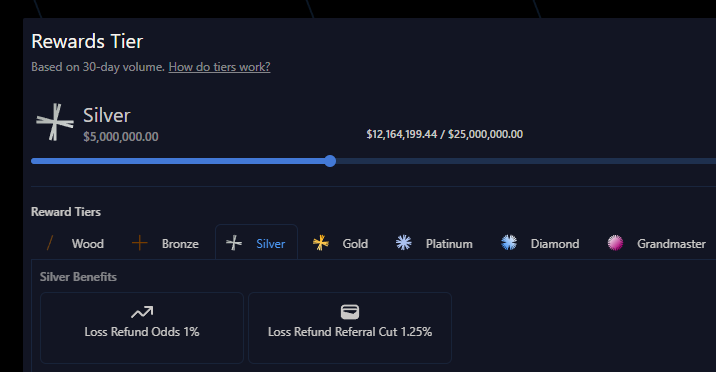Viewport: 716px width, 372px height.
Task: Select the Gold tier tab
Action: 340,243
